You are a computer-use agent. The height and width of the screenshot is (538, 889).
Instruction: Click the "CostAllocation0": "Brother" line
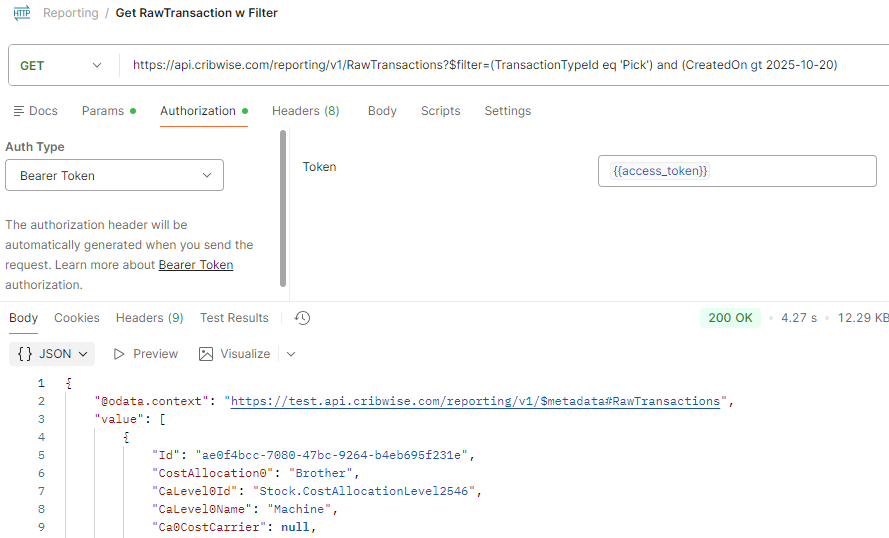coord(256,473)
